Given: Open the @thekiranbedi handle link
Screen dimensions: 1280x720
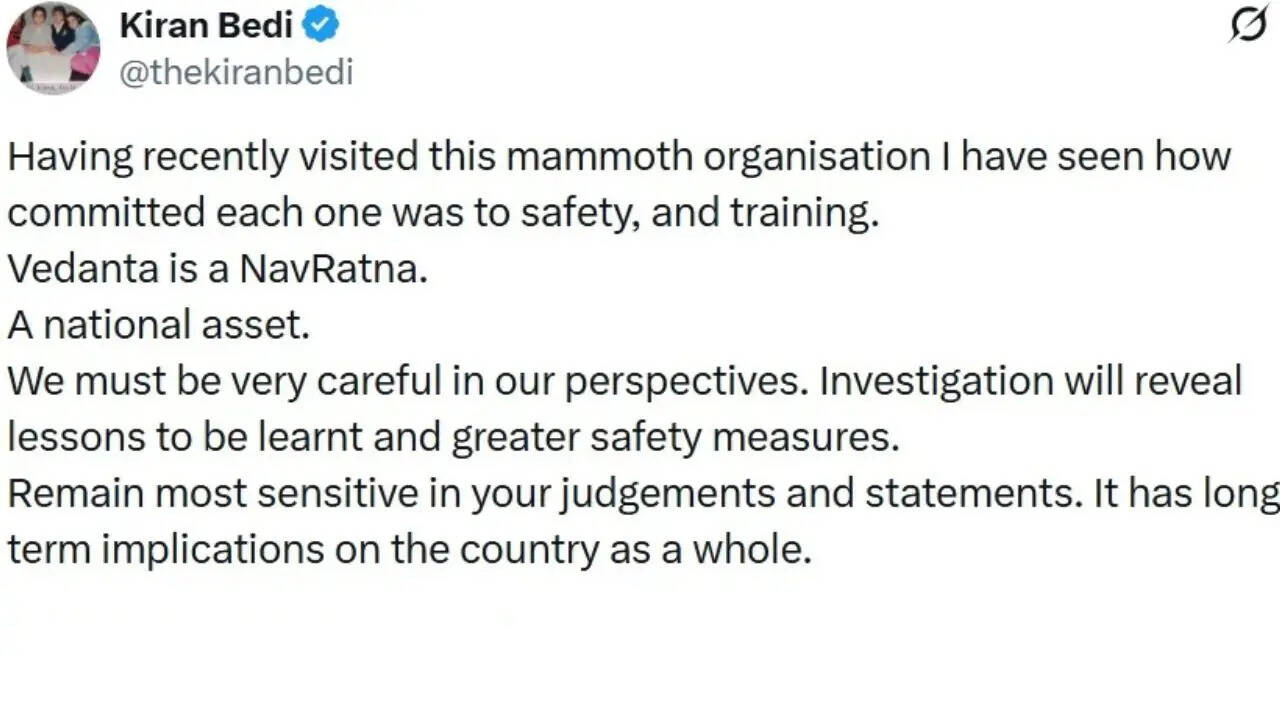Looking at the screenshot, I should pyautogui.click(x=236, y=73).
